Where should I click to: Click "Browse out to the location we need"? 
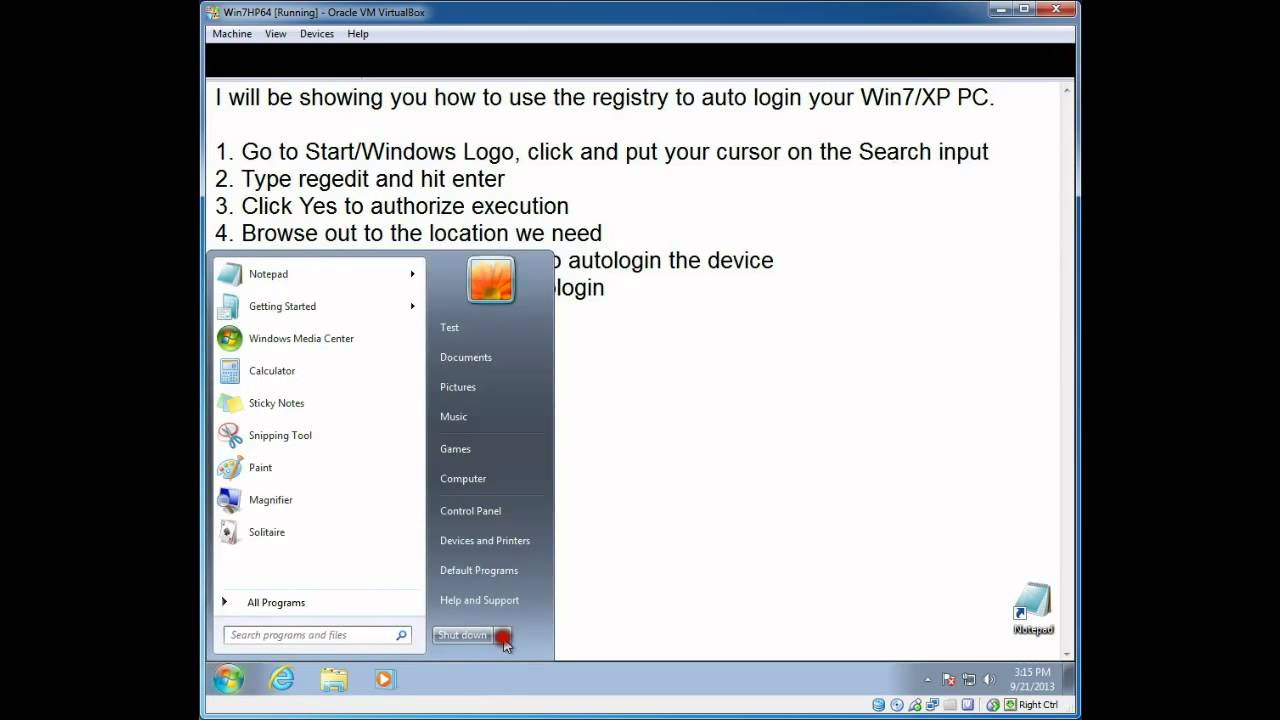click(x=421, y=233)
